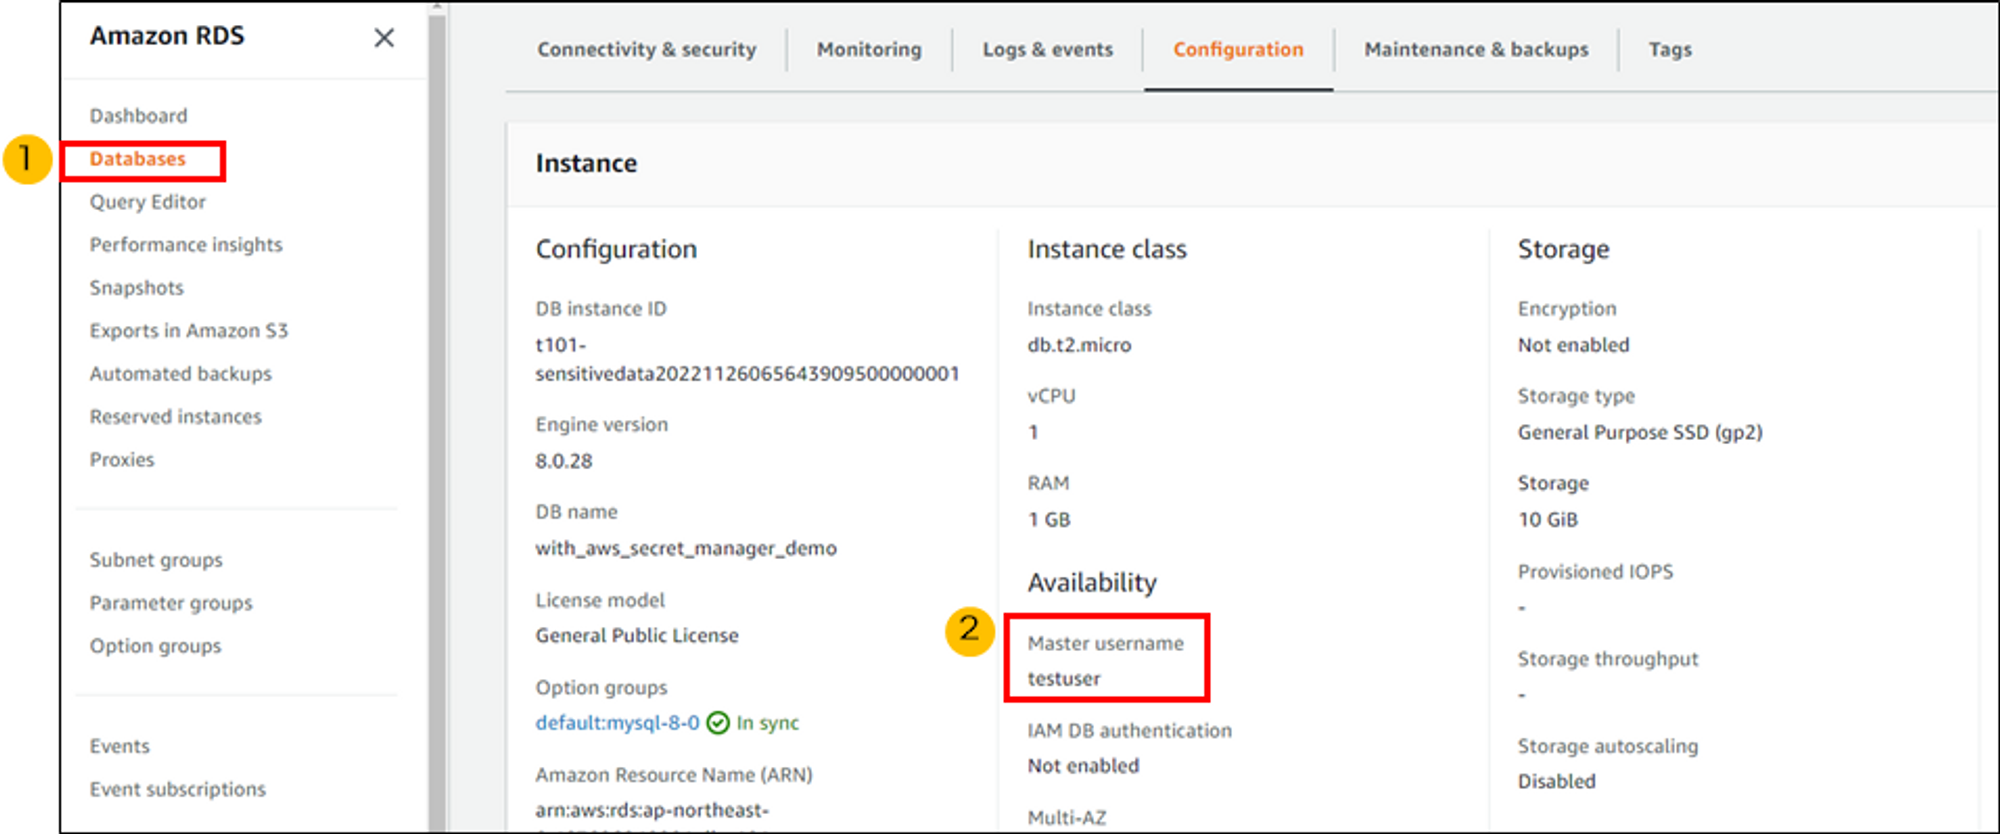Click the Availability heading

tap(1092, 583)
